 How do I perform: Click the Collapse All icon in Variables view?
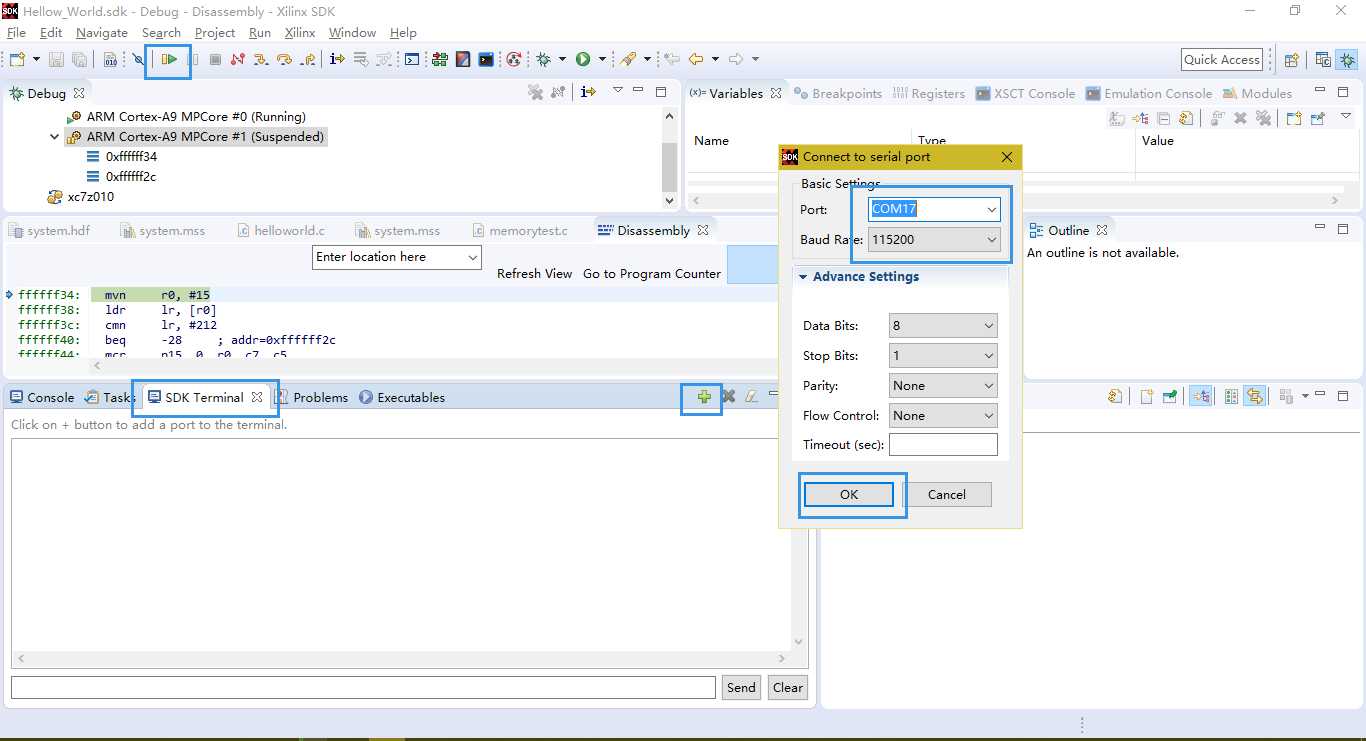pyautogui.click(x=1163, y=118)
